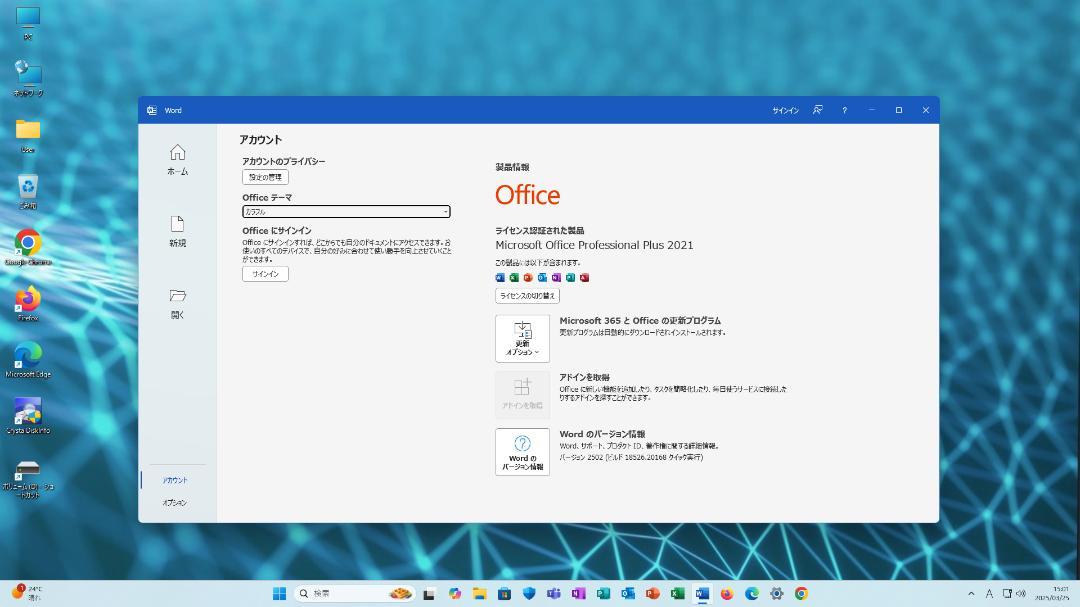Open the feedback icon in Word title bar
The image size is (1080, 607).
(x=818, y=110)
